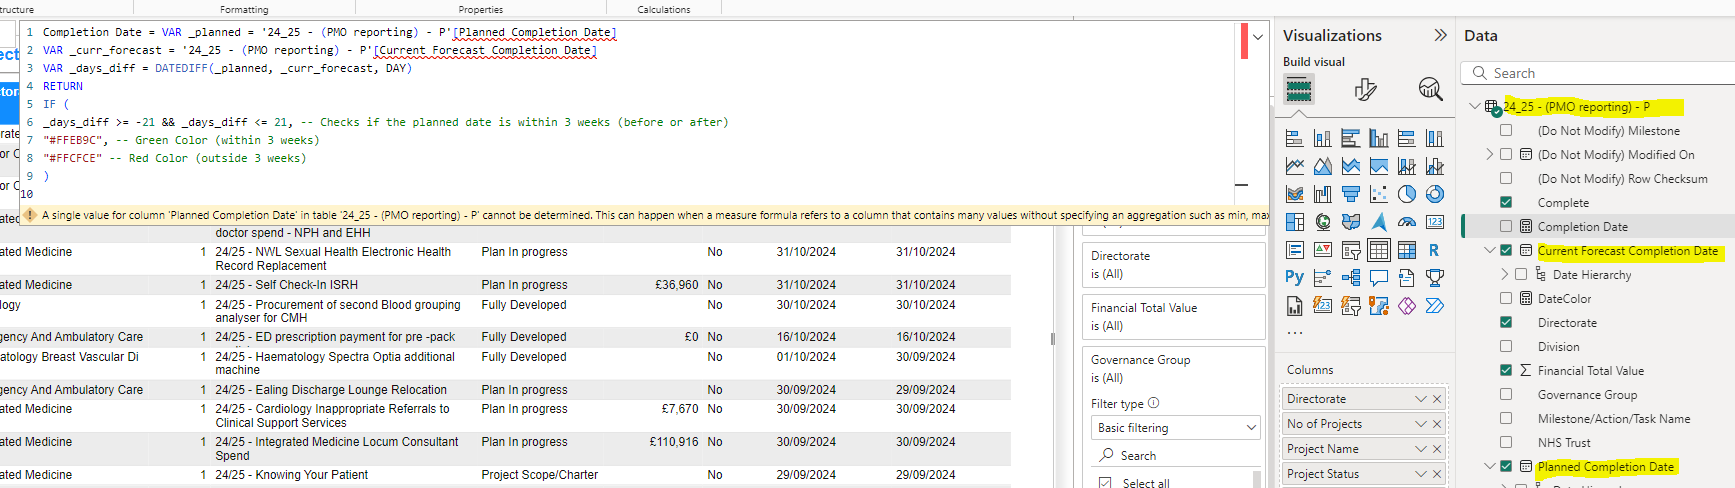Screen dimensions: 1735x488
Task: Uncheck the Complete field
Action: pos(1506,202)
